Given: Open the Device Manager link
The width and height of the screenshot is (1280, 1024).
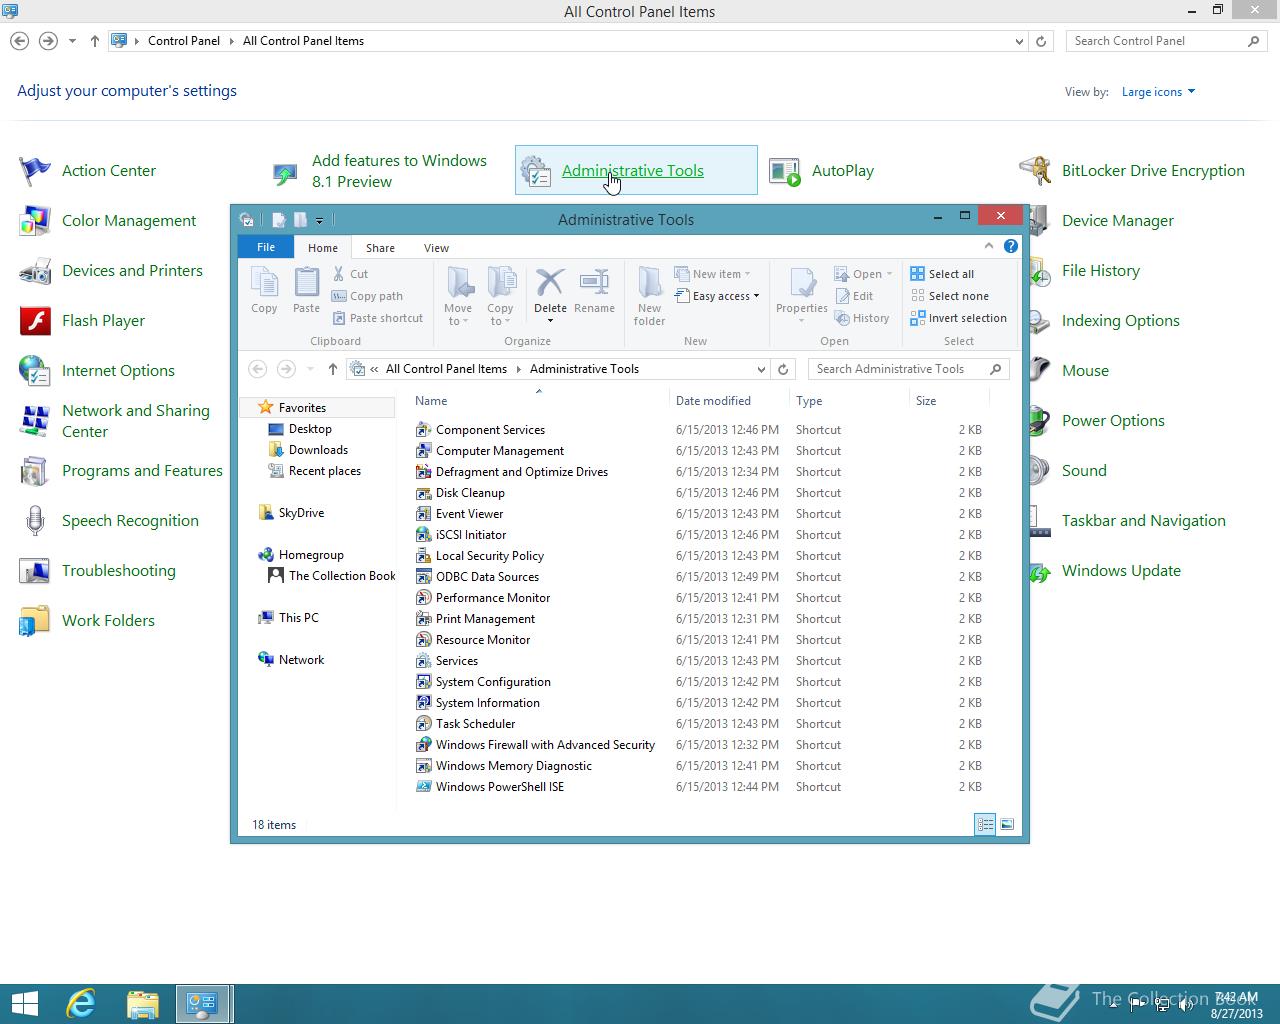Looking at the screenshot, I should pyautogui.click(x=1118, y=221).
